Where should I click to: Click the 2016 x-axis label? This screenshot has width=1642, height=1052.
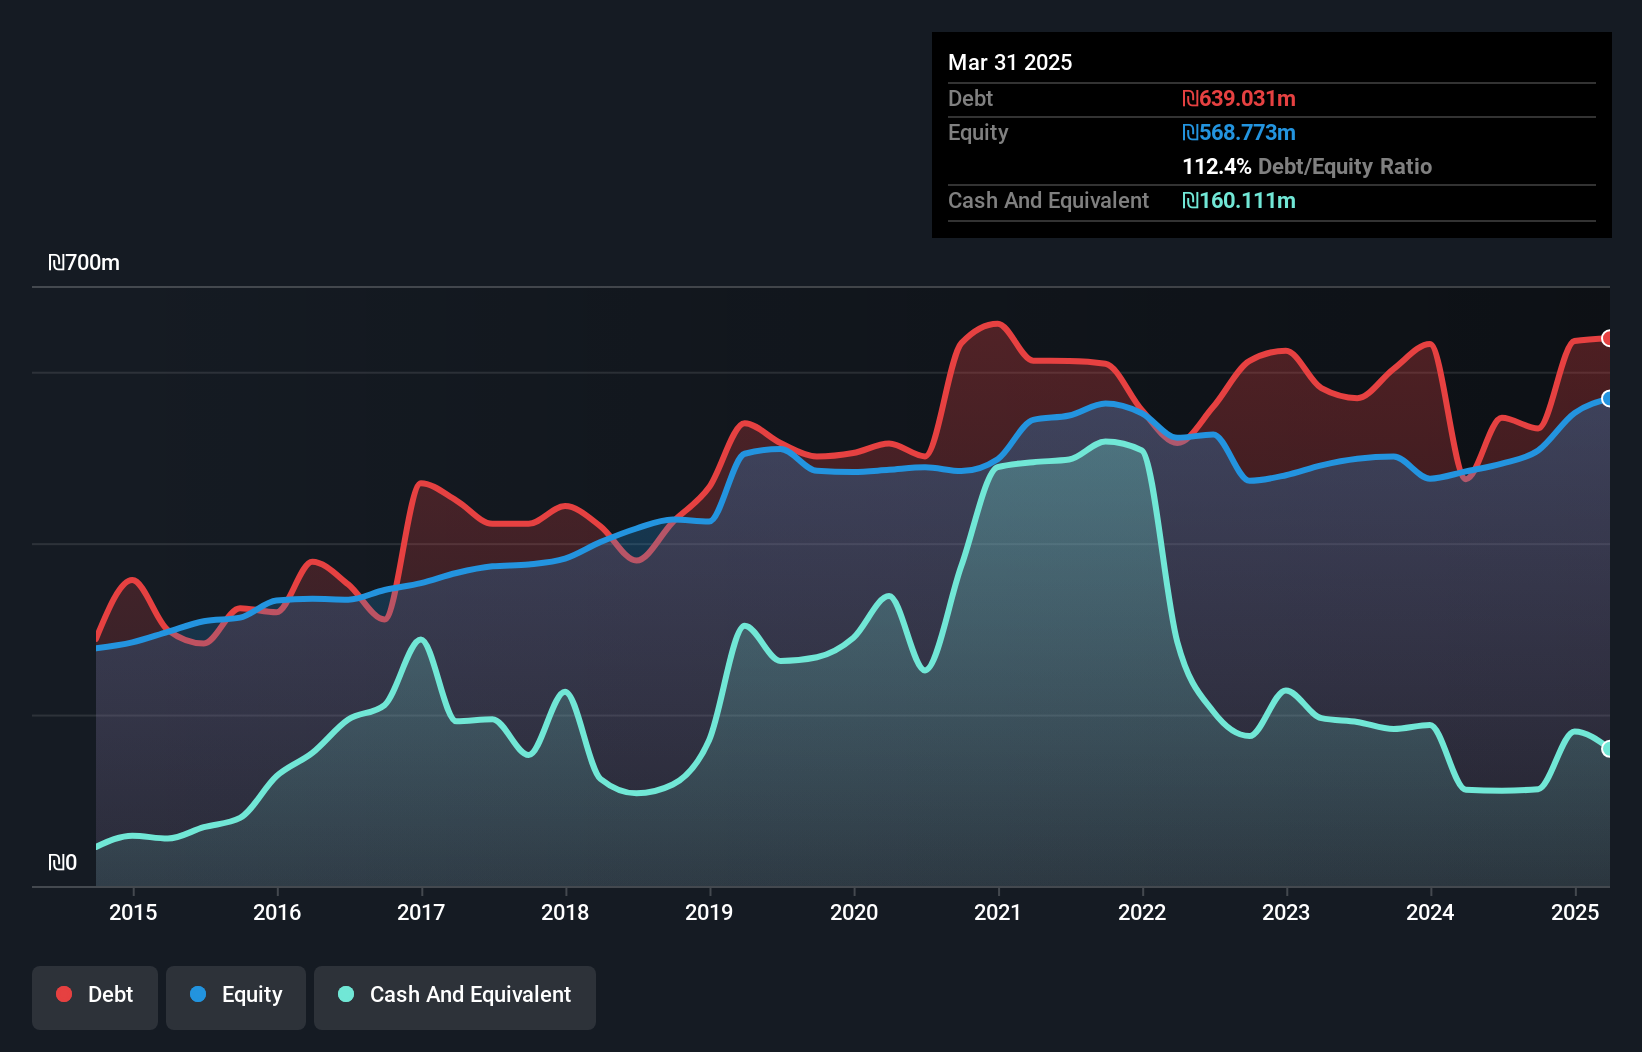pyautogui.click(x=277, y=912)
